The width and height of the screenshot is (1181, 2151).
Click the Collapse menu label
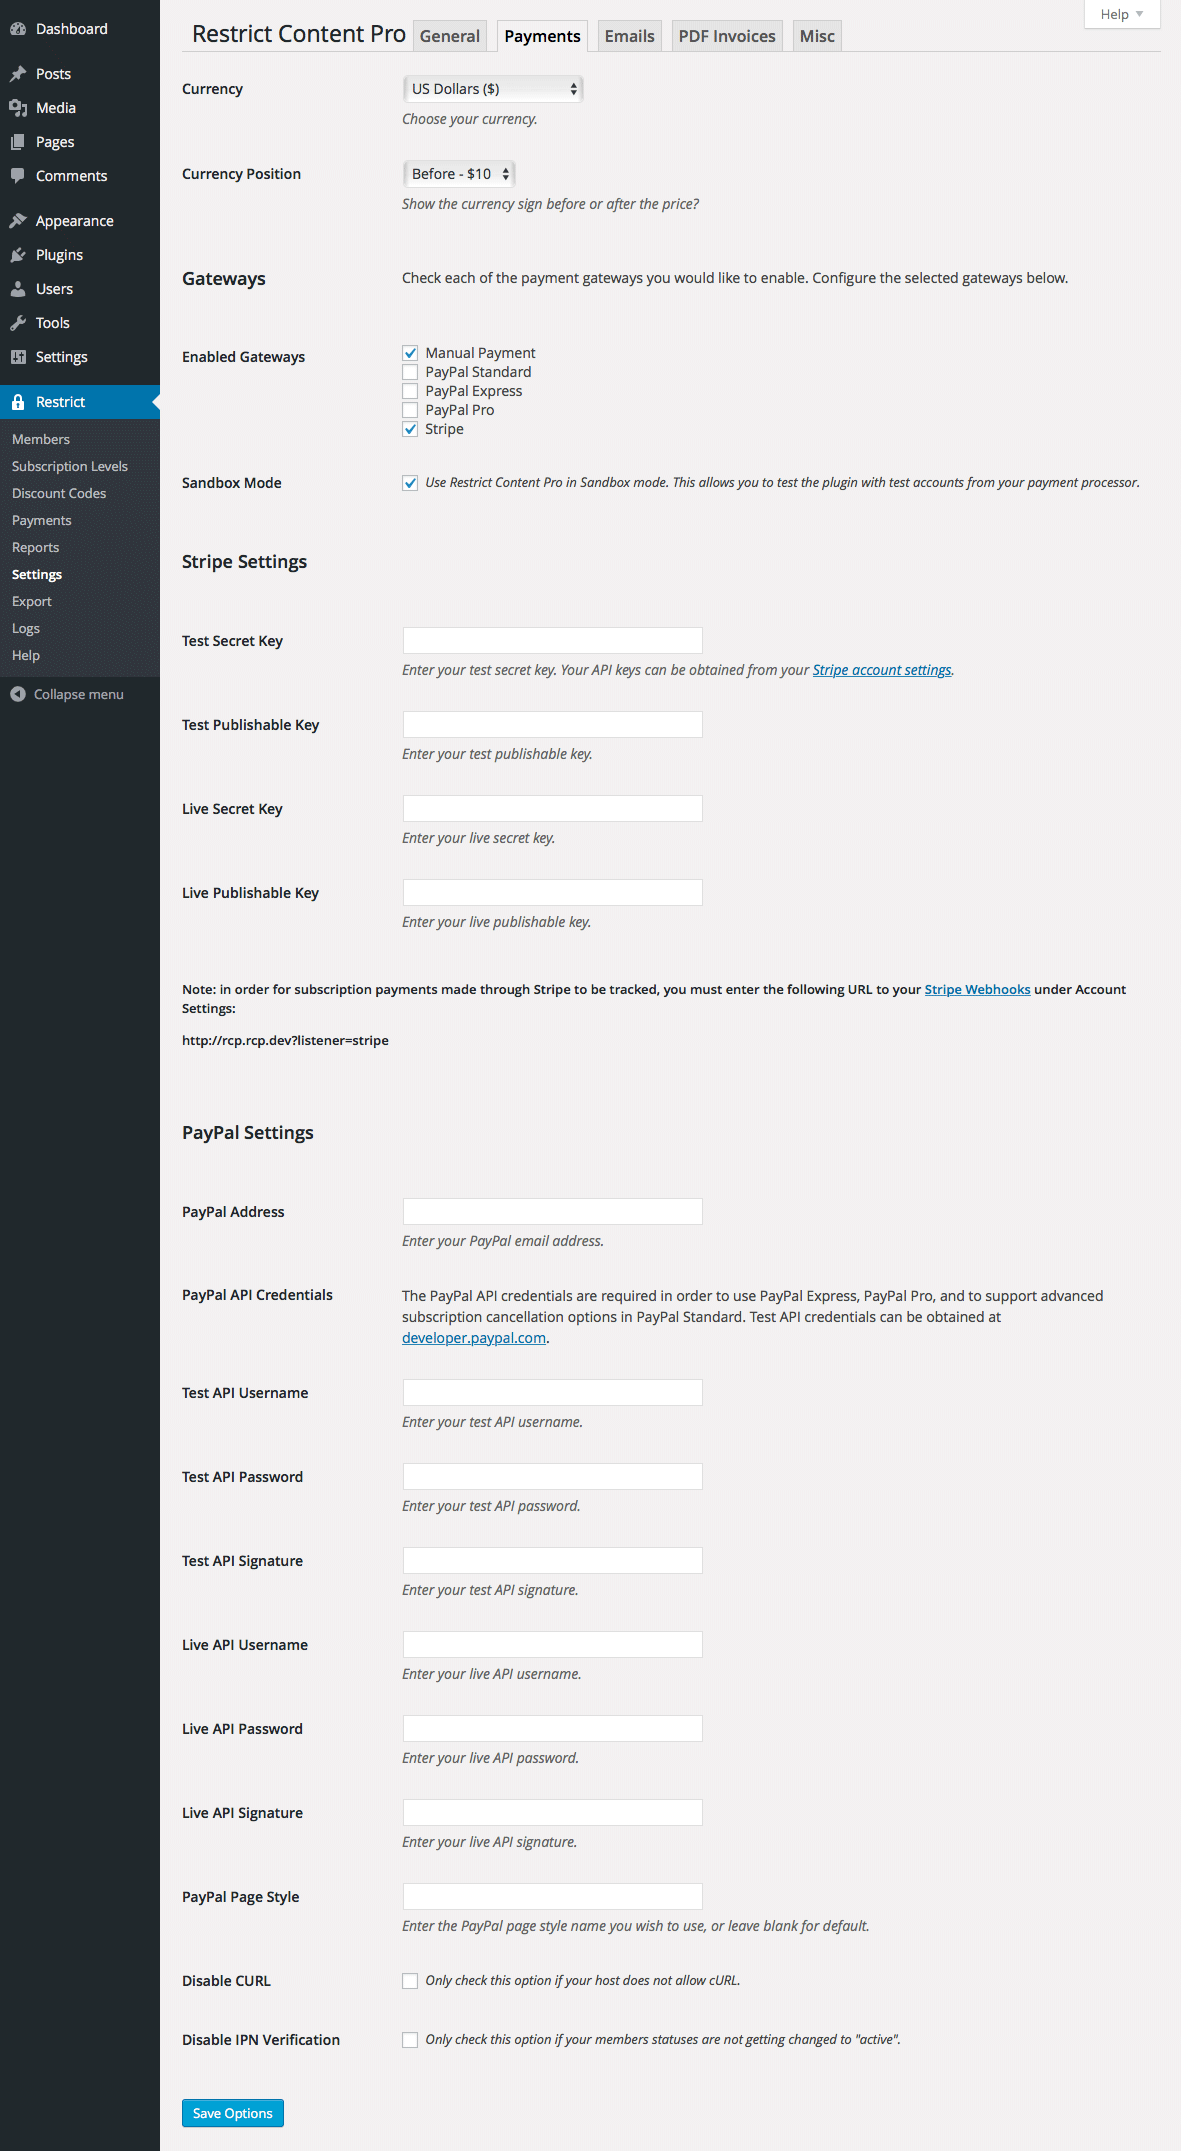[x=79, y=694]
